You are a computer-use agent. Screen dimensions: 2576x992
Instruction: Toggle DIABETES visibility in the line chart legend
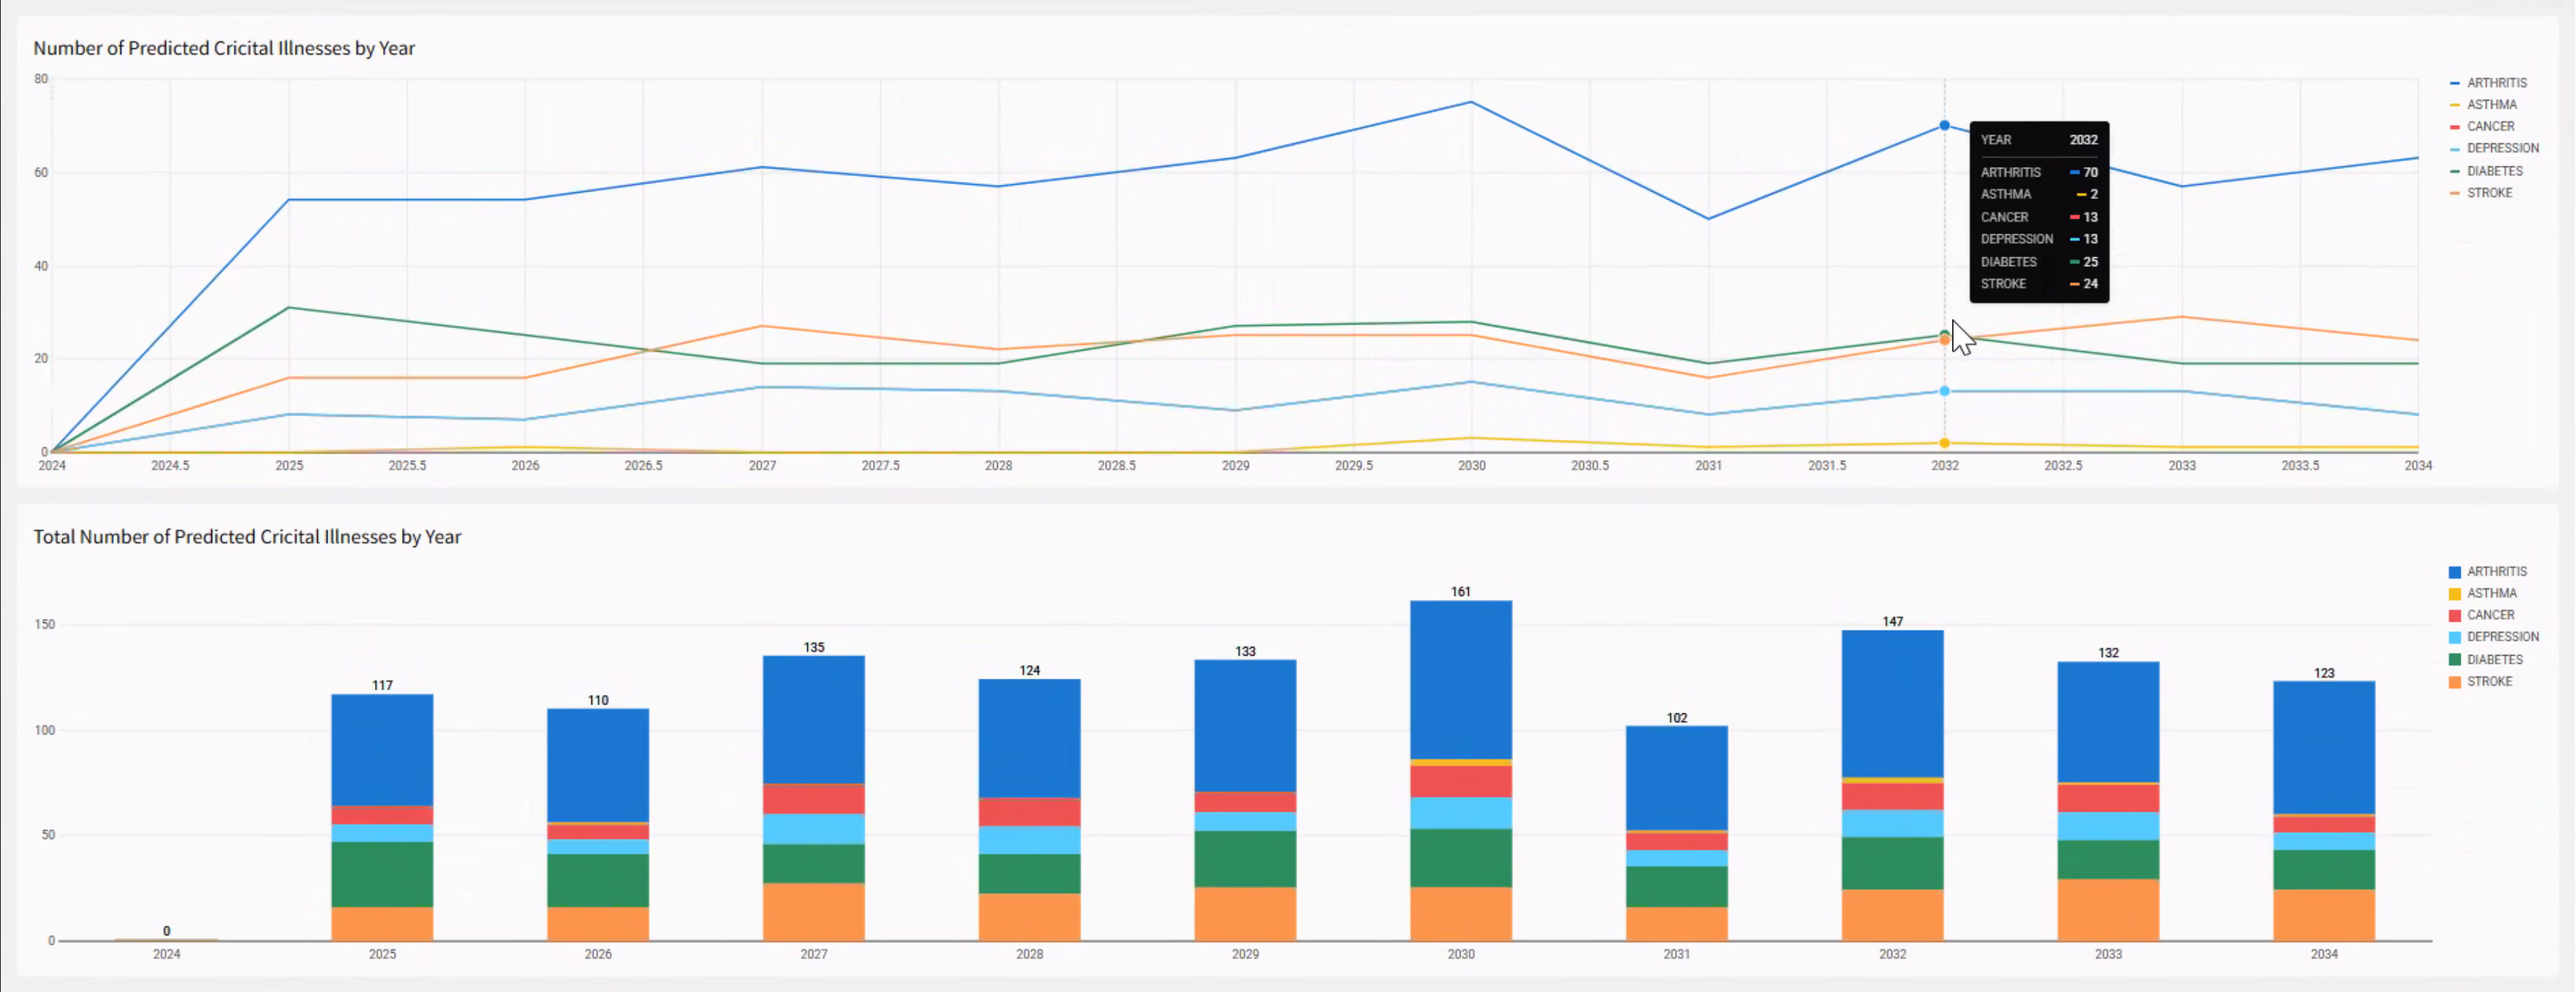[2495, 170]
